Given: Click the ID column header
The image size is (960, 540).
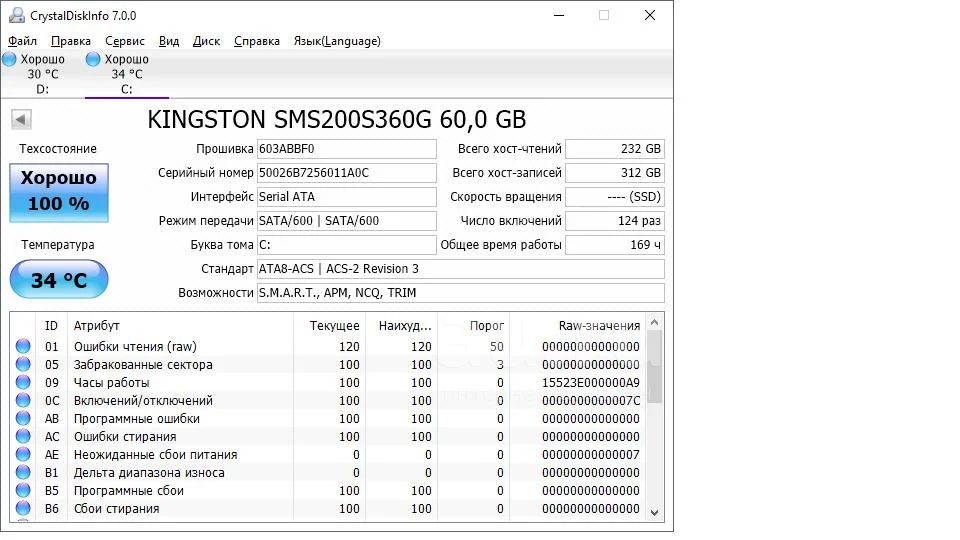Looking at the screenshot, I should 51,326.
